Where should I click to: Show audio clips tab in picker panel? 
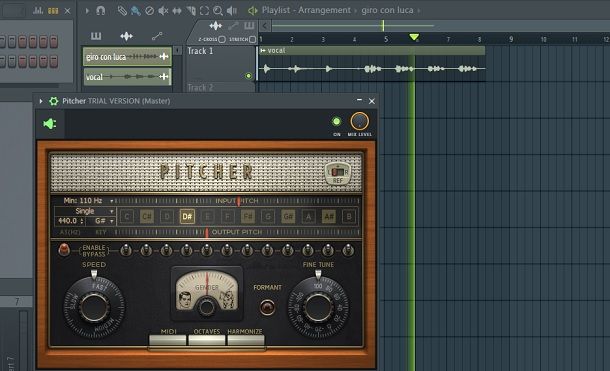(126, 36)
